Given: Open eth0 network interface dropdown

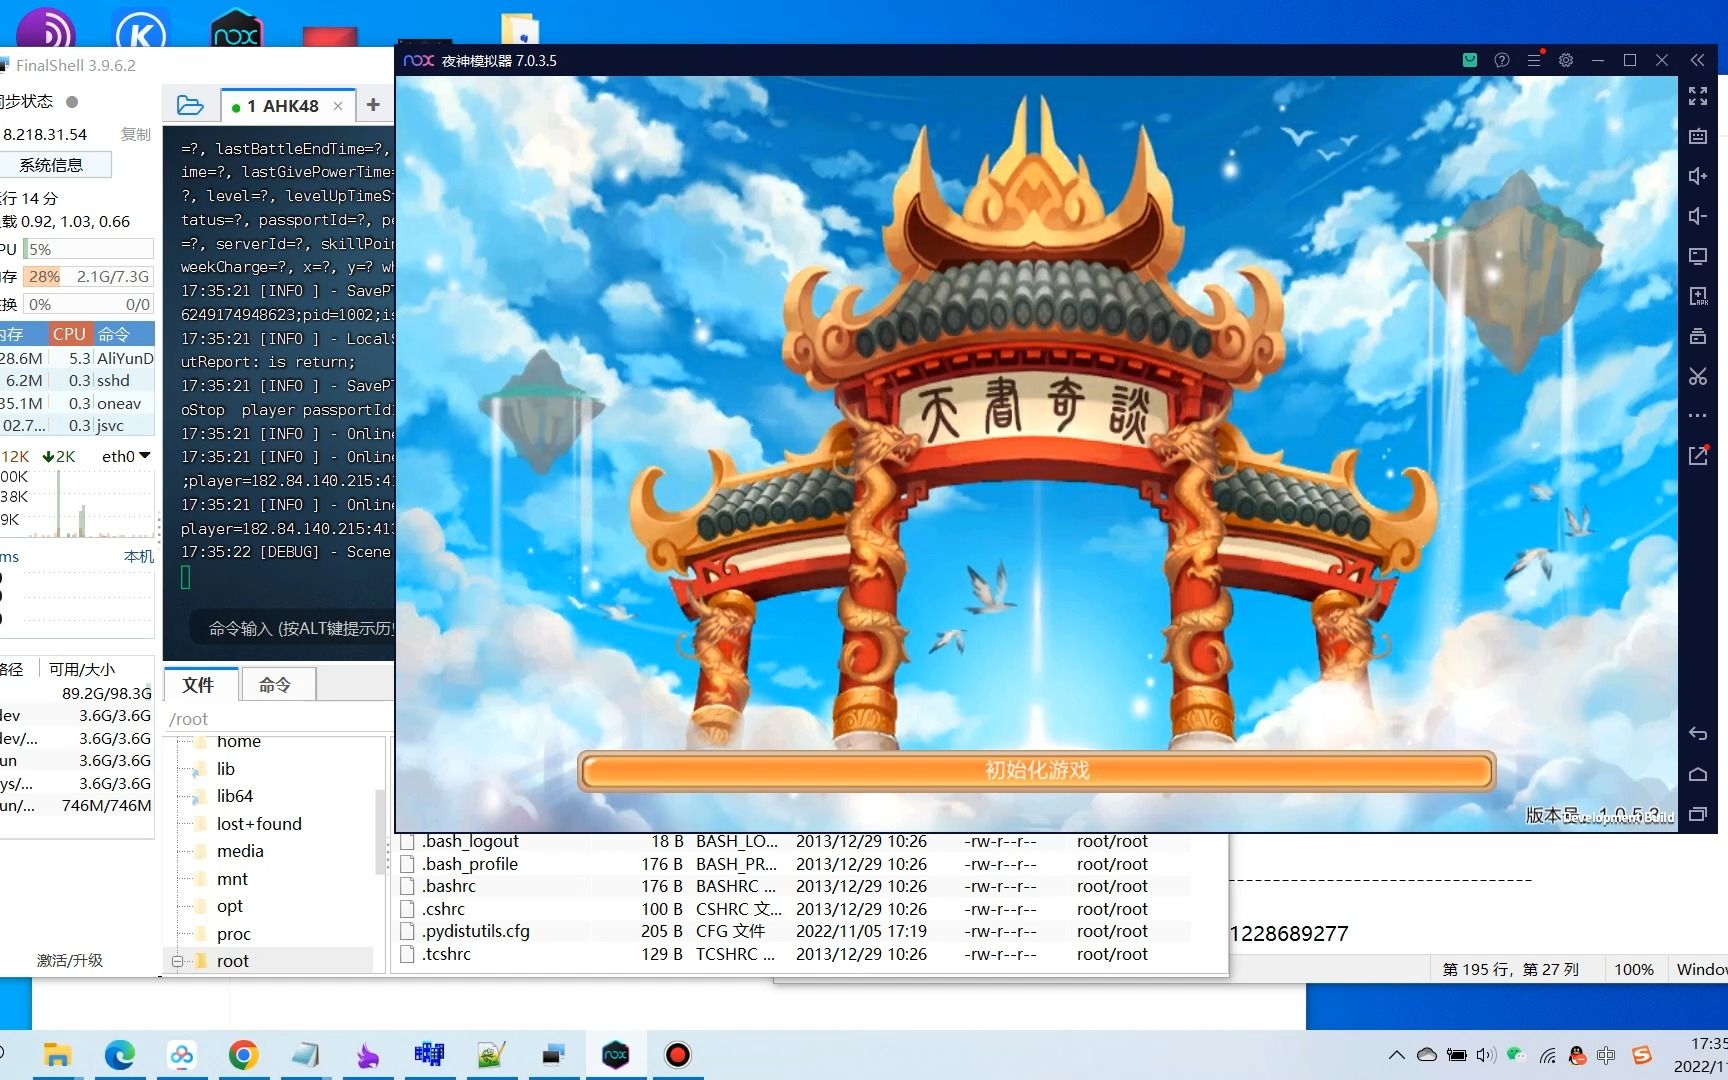Looking at the screenshot, I should click(126, 456).
